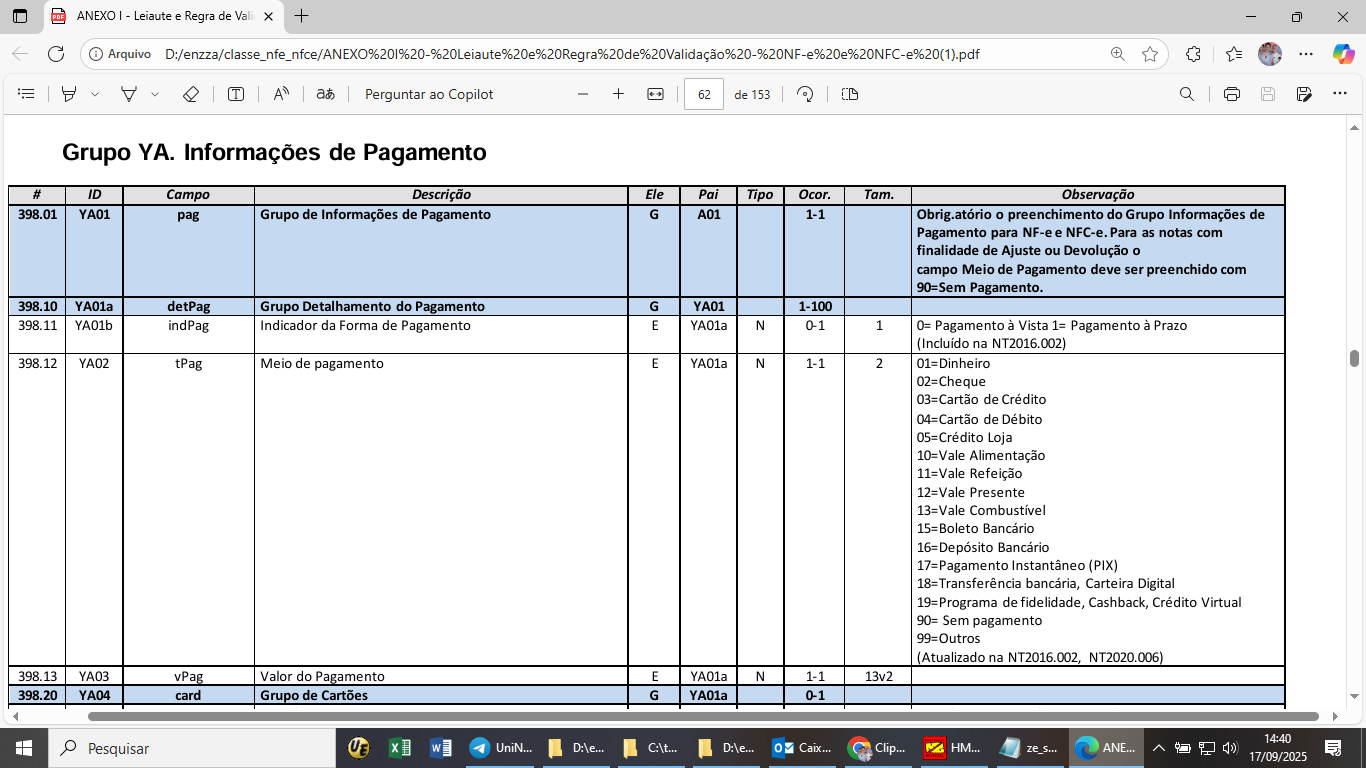Select the ANEXO I PDF browser tab
This screenshot has width=1366, height=768.
pos(160,16)
